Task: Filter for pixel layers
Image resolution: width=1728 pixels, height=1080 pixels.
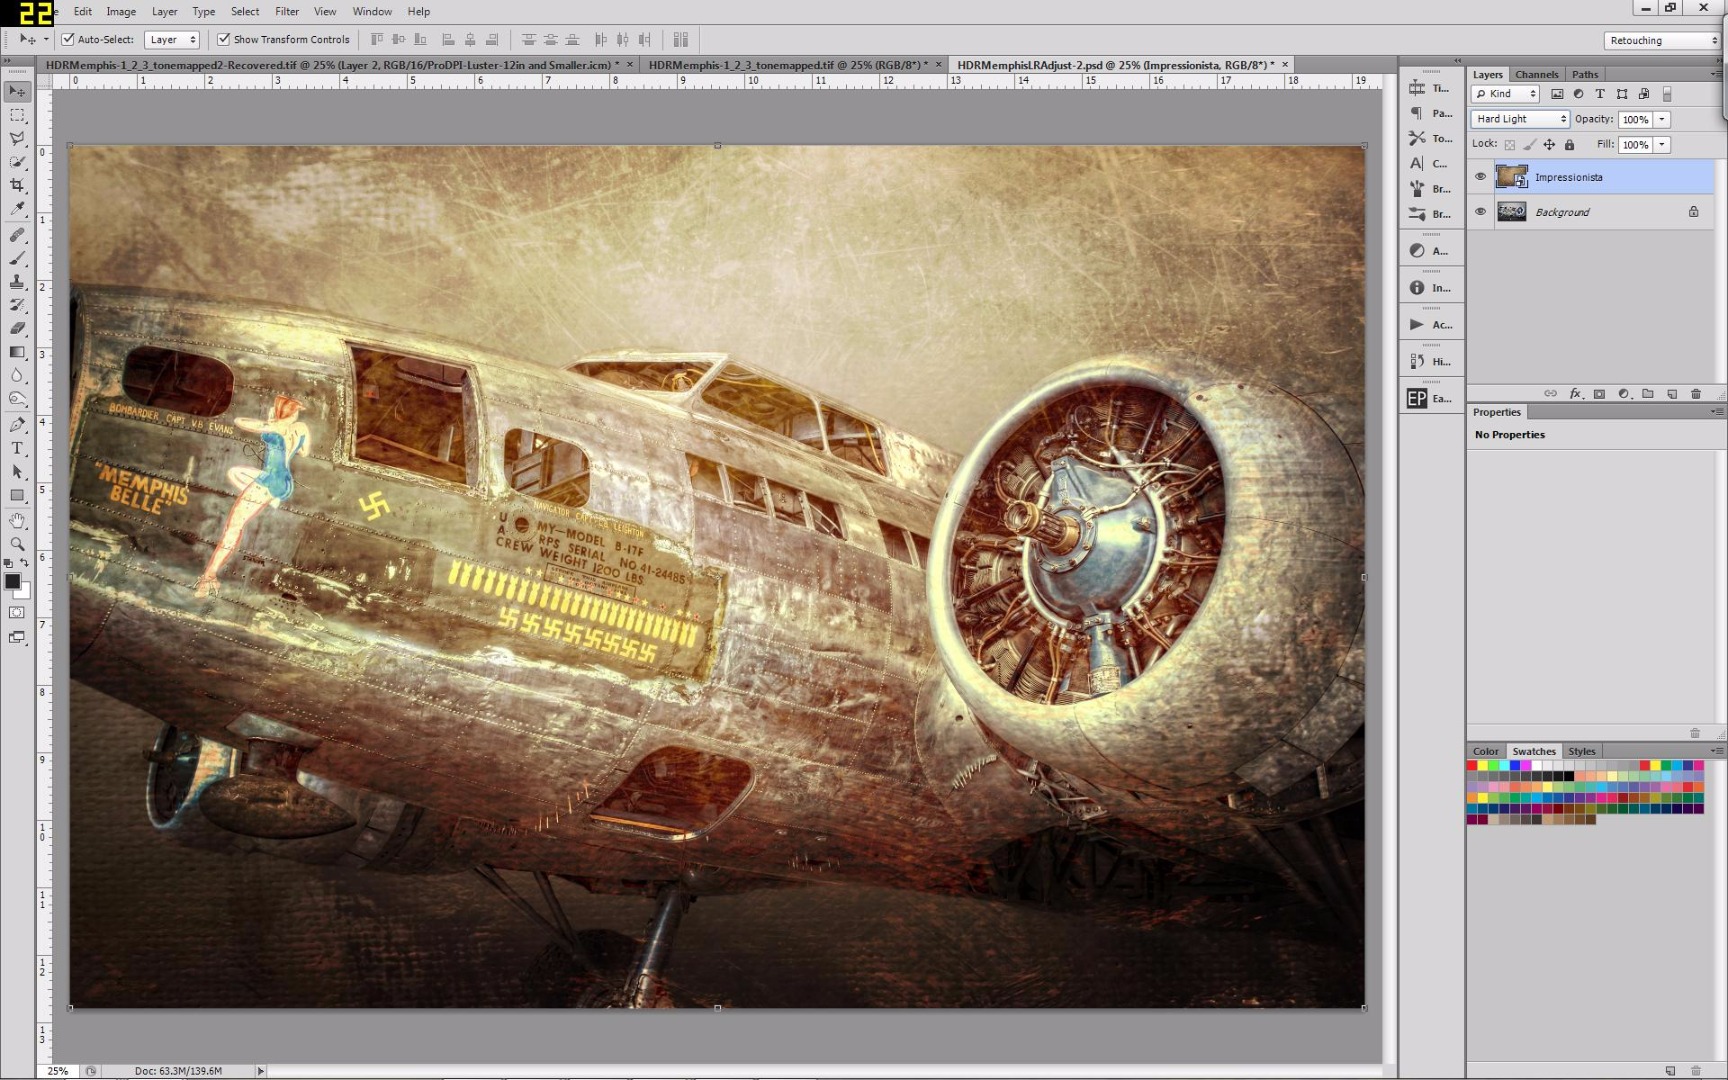Action: click(x=1557, y=94)
